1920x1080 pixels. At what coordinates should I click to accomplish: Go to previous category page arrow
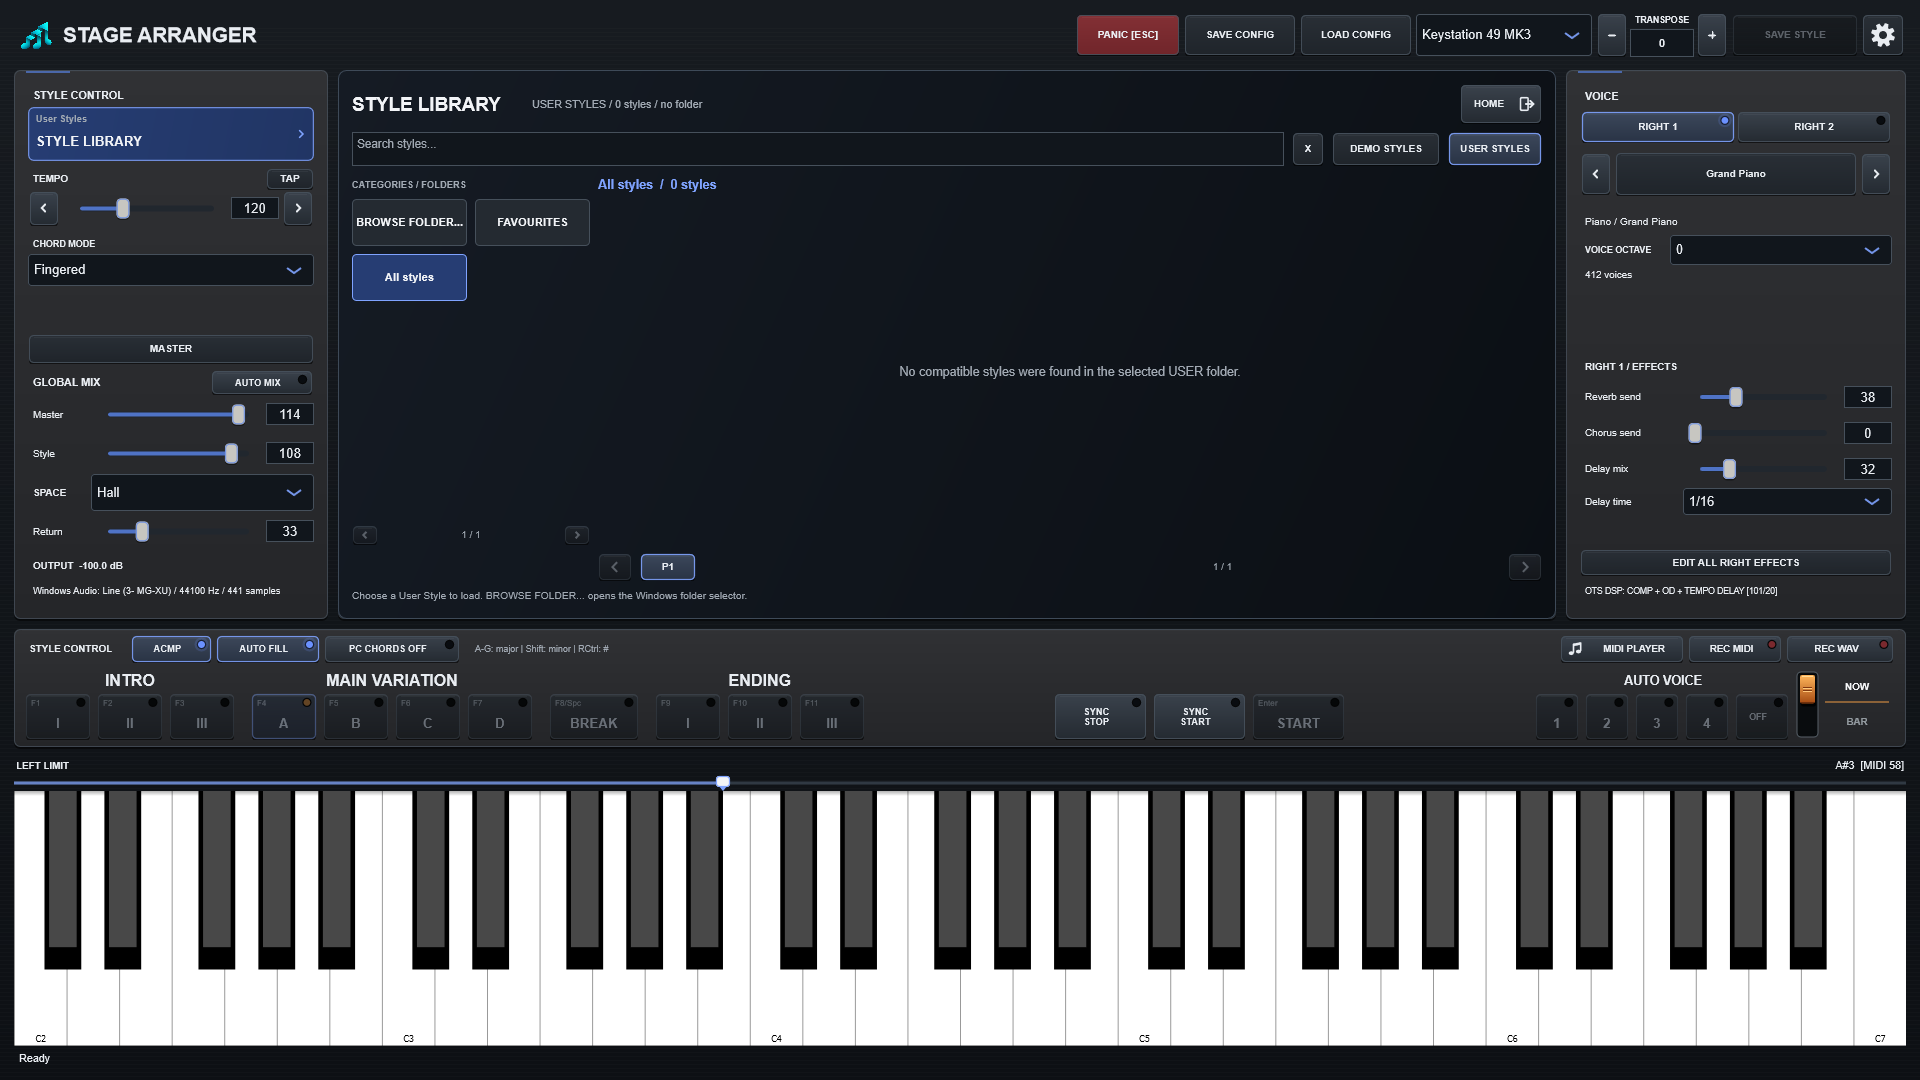[x=365, y=535]
